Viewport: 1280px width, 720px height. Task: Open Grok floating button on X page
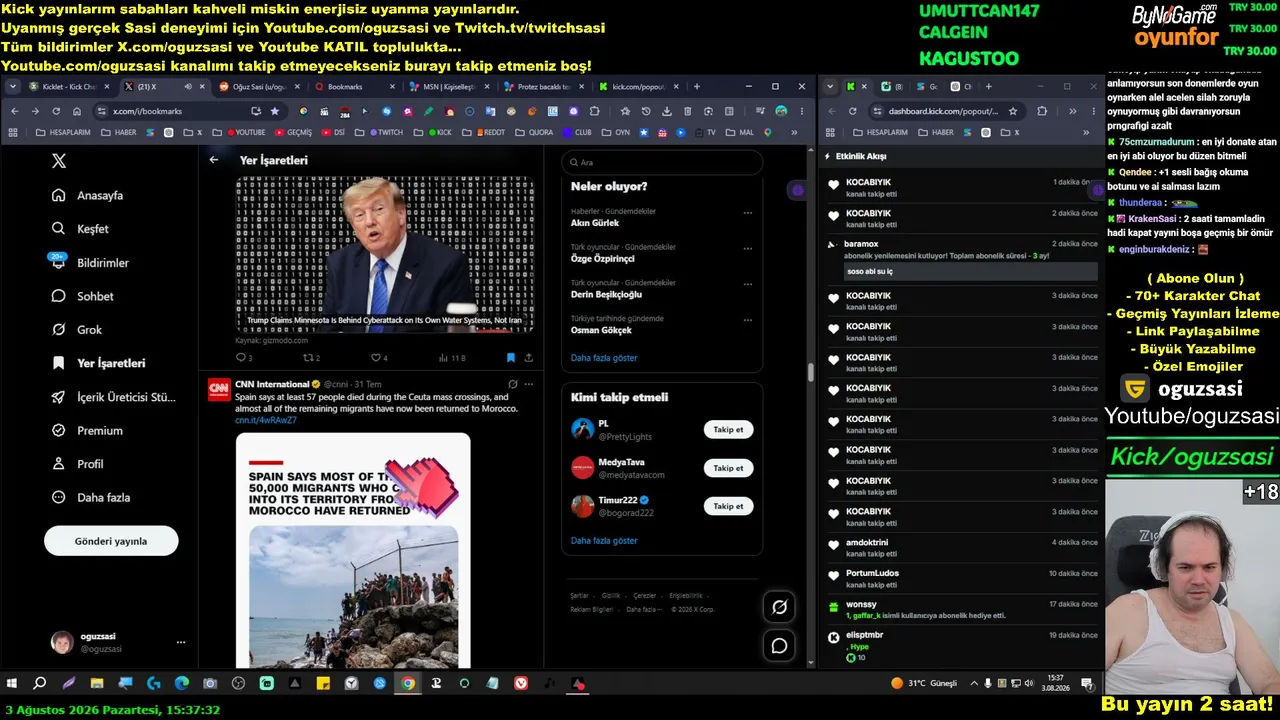(779, 606)
